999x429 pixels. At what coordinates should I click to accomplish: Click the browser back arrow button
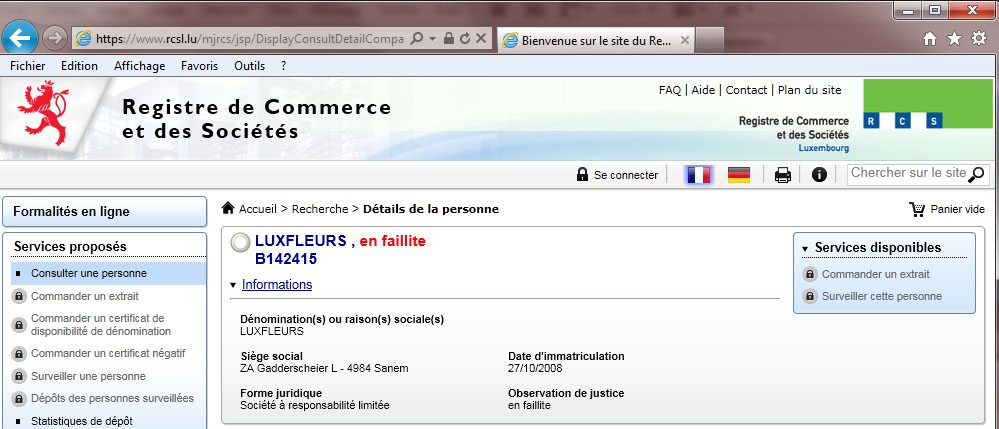[21, 38]
